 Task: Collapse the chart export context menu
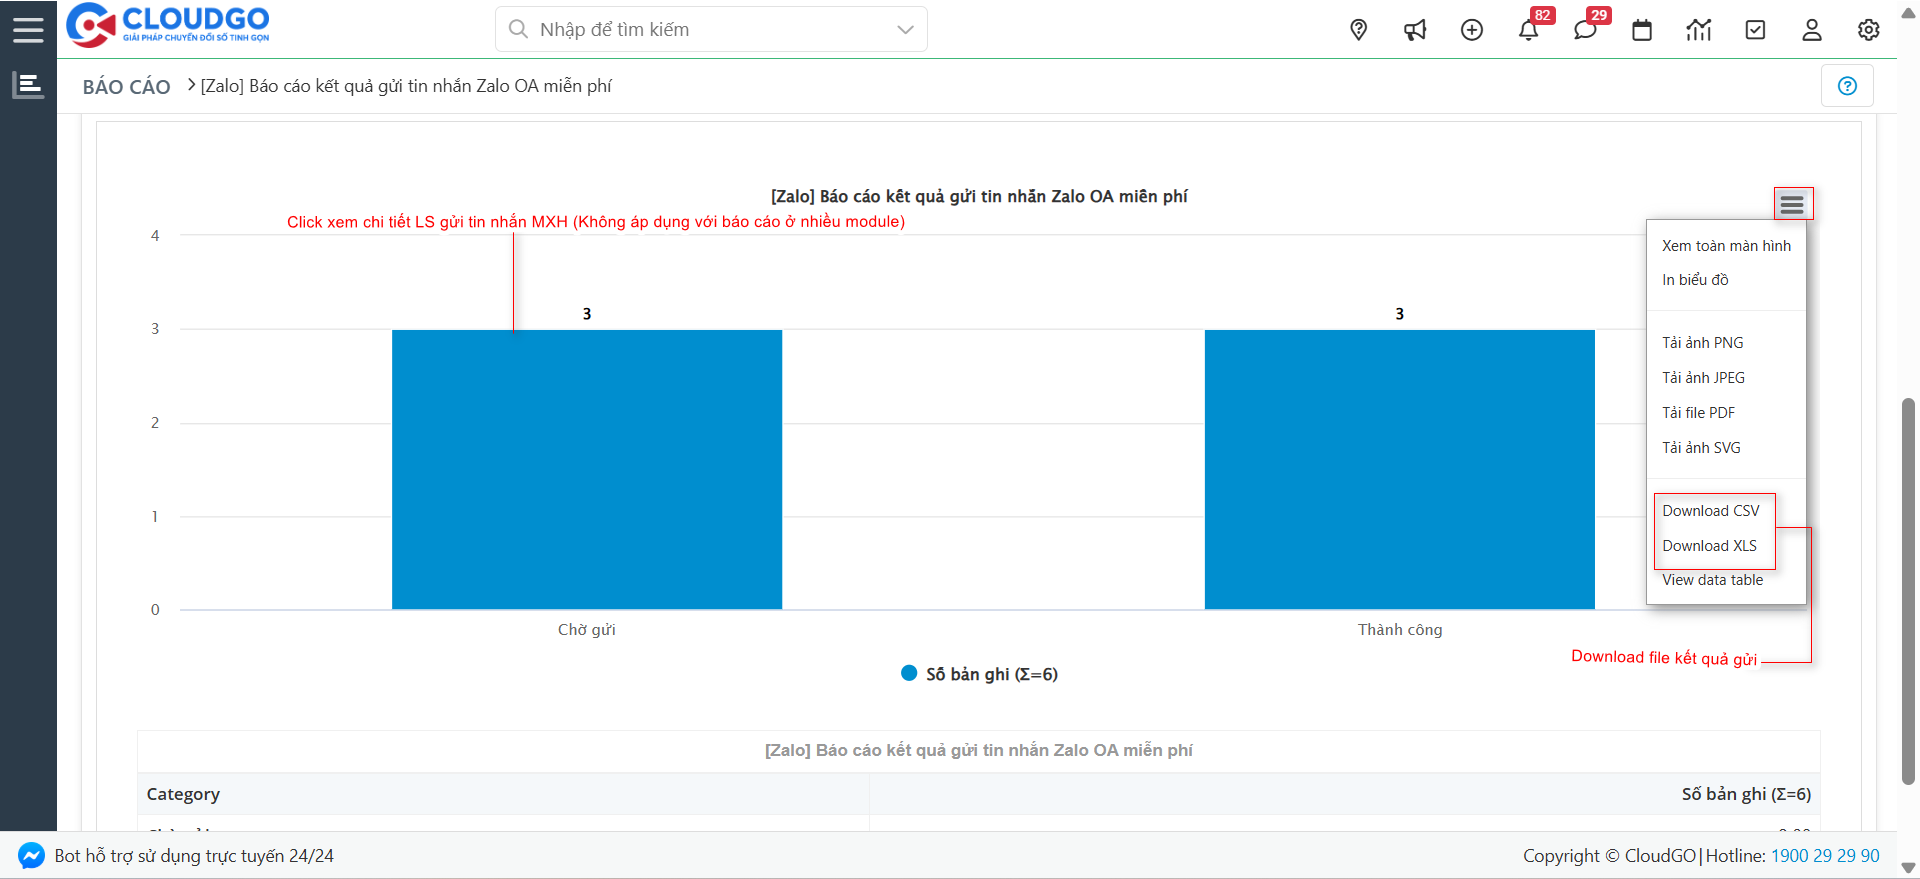tap(1792, 205)
